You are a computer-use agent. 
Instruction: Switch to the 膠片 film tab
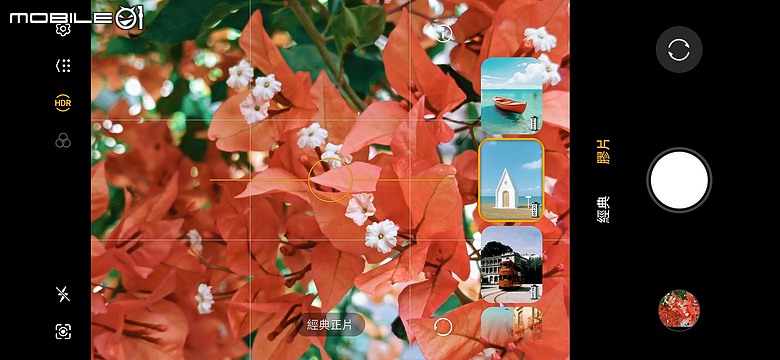pos(603,152)
